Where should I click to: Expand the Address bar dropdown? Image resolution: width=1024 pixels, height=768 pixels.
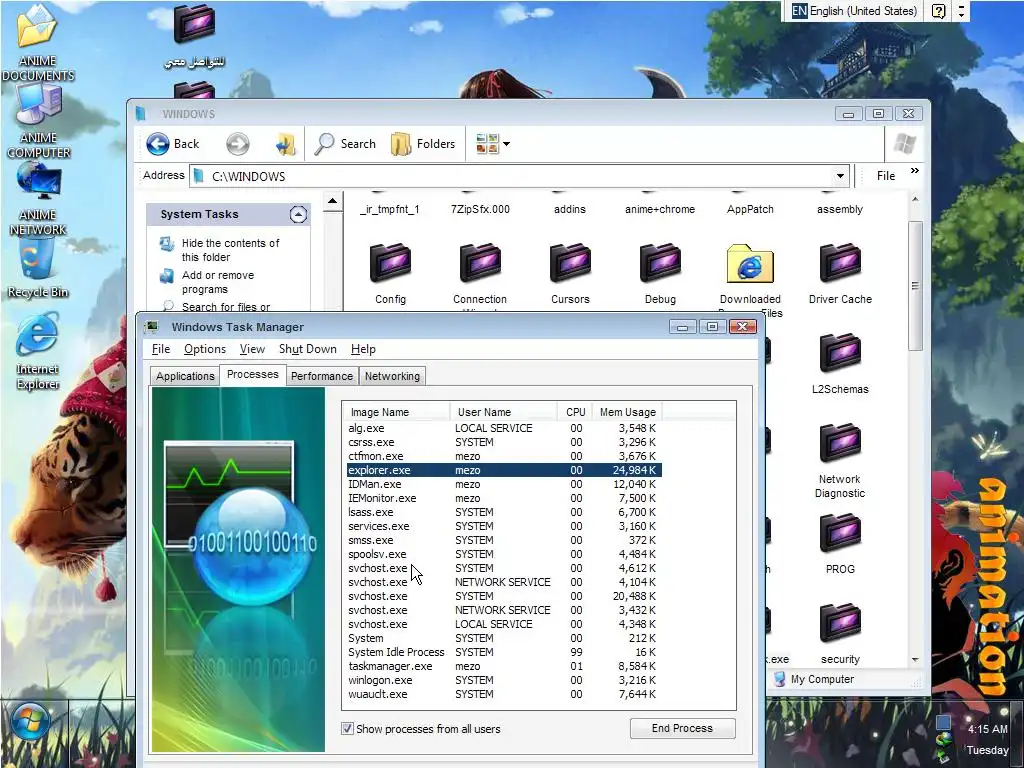point(840,176)
